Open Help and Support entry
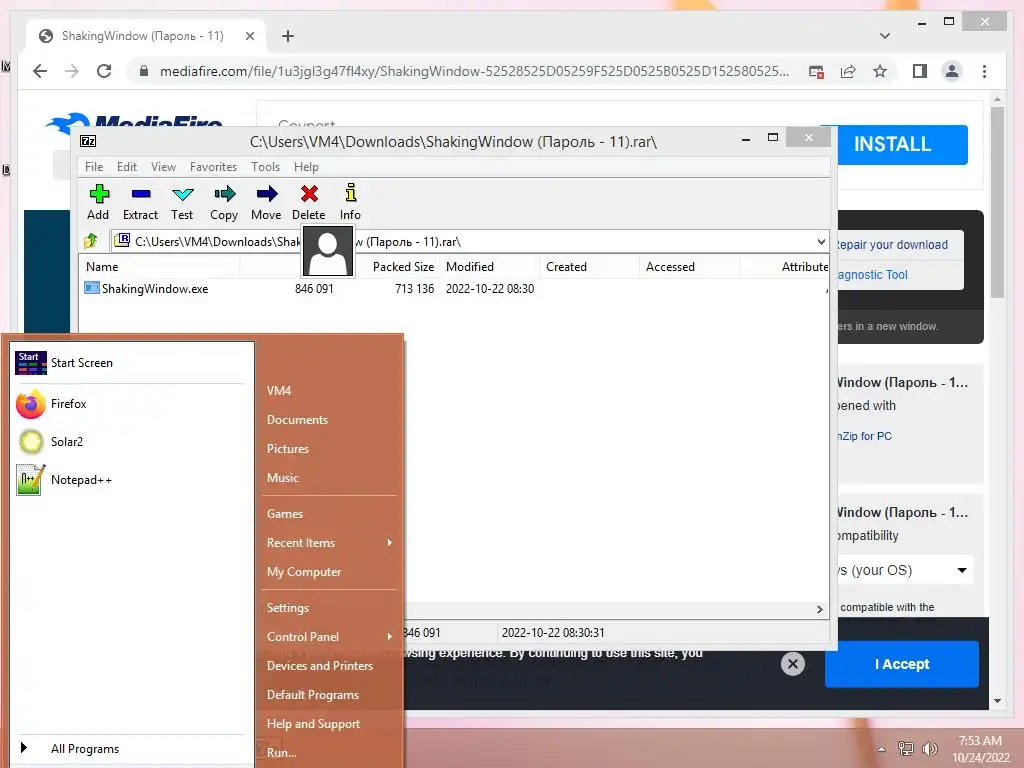 [x=313, y=724]
